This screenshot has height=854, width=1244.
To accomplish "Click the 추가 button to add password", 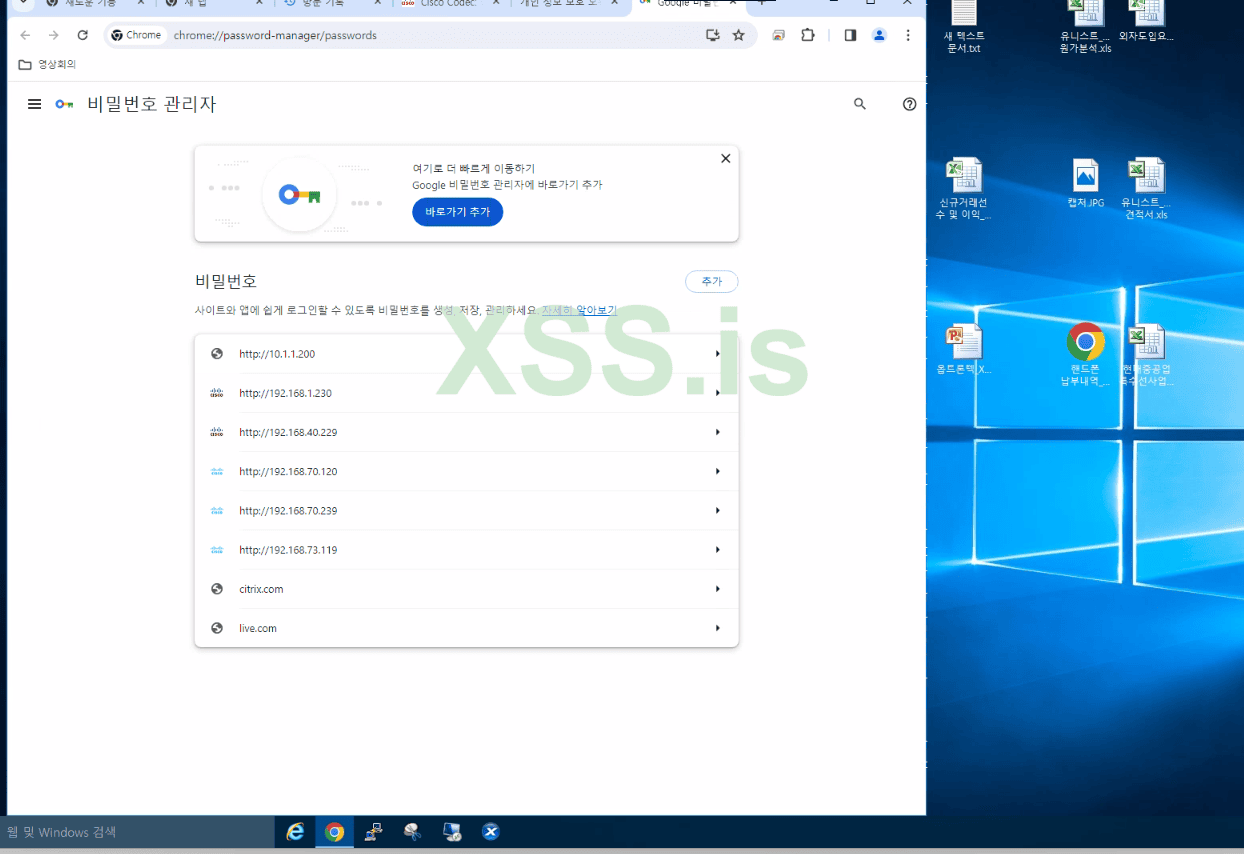I will point(712,282).
